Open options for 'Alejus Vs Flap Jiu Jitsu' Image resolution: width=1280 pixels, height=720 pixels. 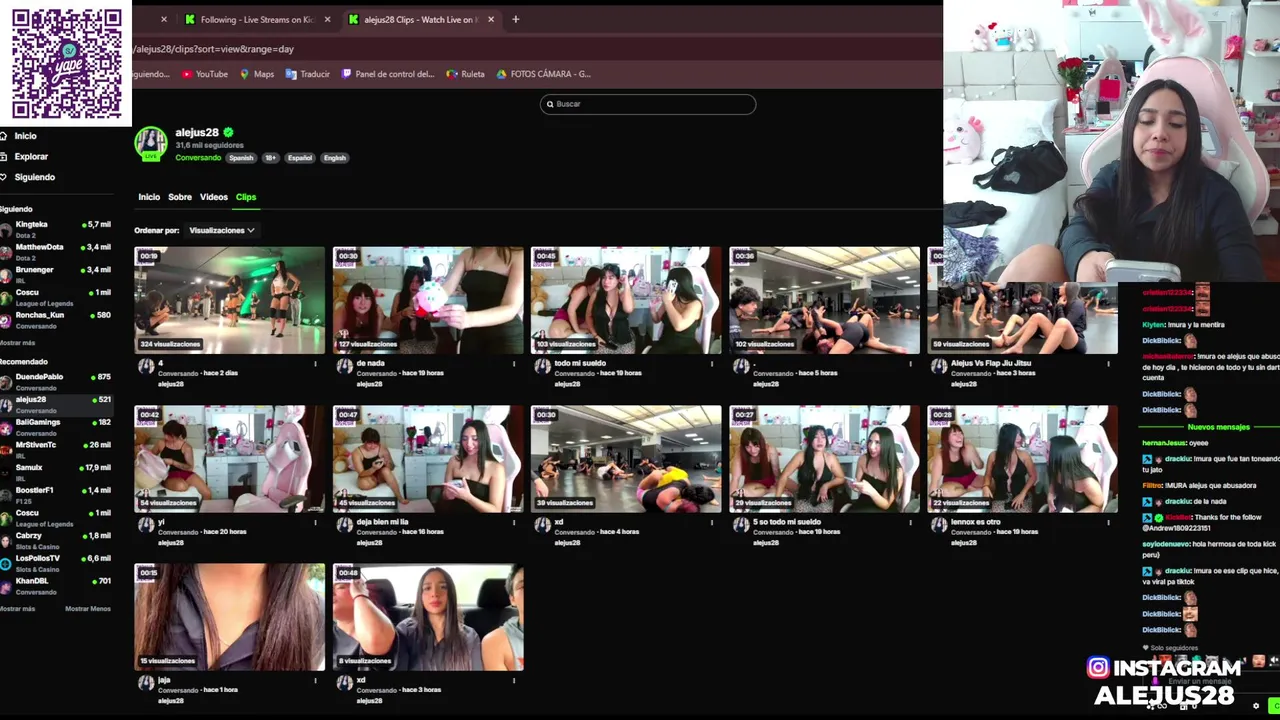coord(1108,364)
